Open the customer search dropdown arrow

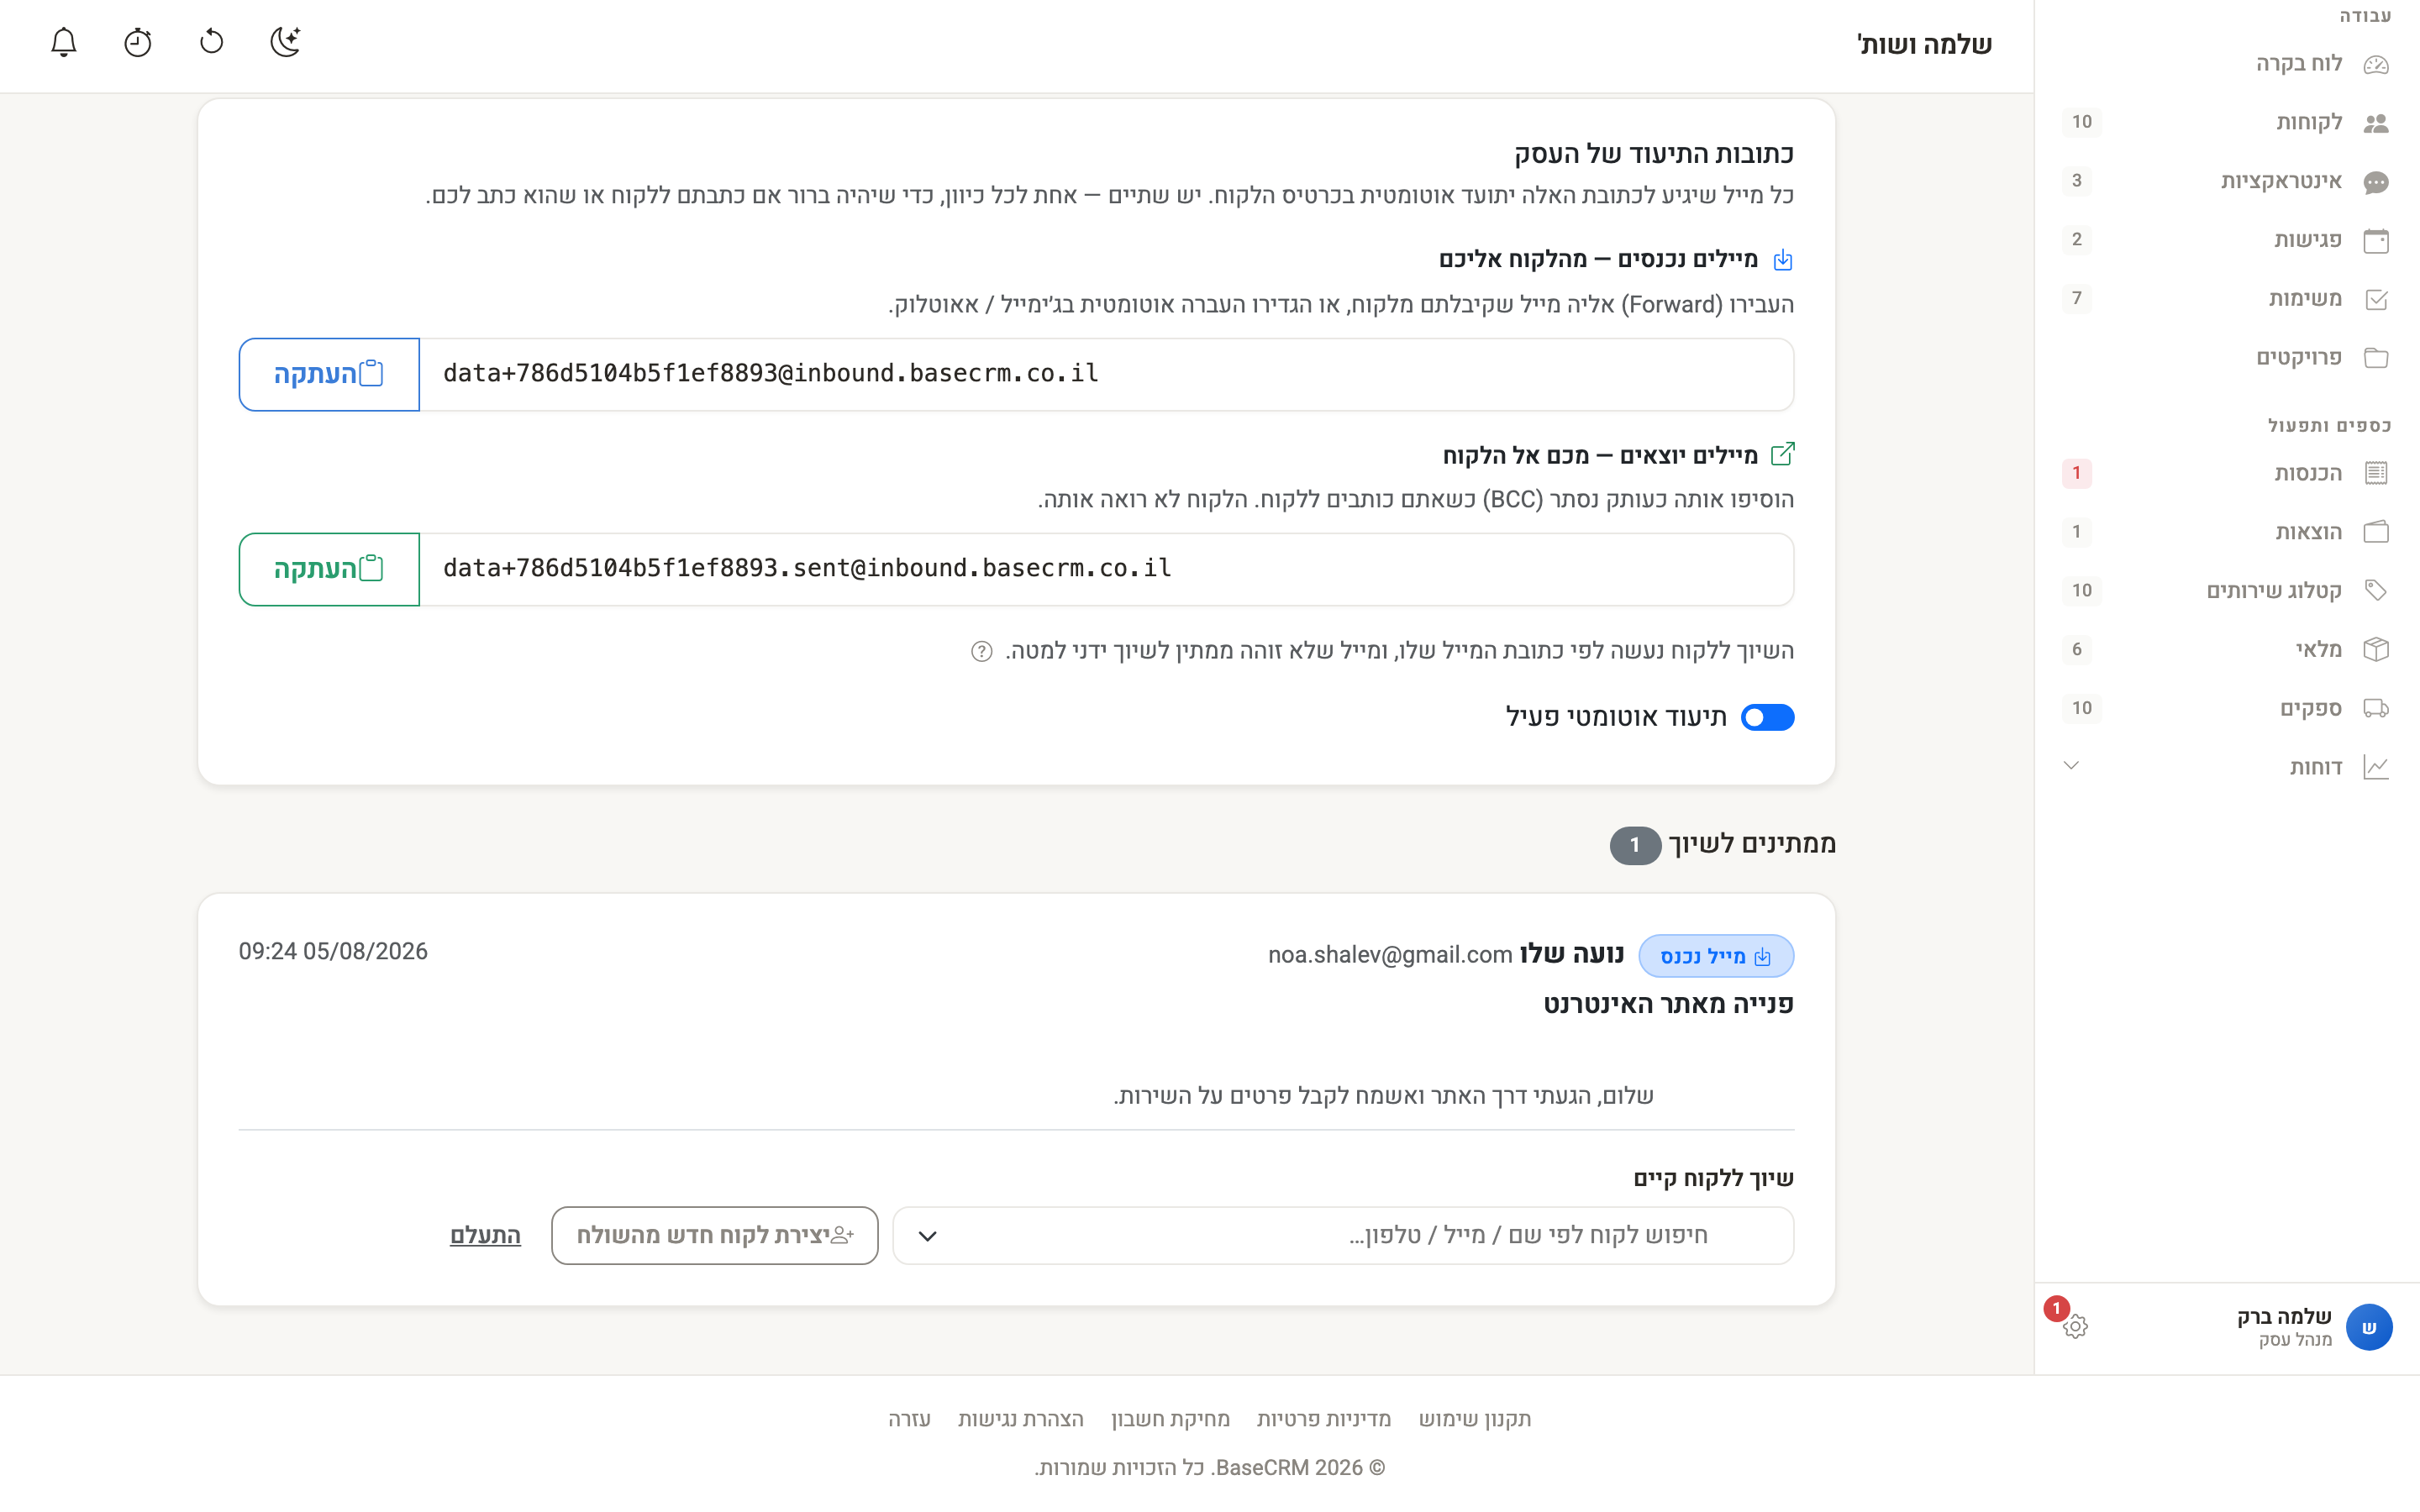(927, 1236)
